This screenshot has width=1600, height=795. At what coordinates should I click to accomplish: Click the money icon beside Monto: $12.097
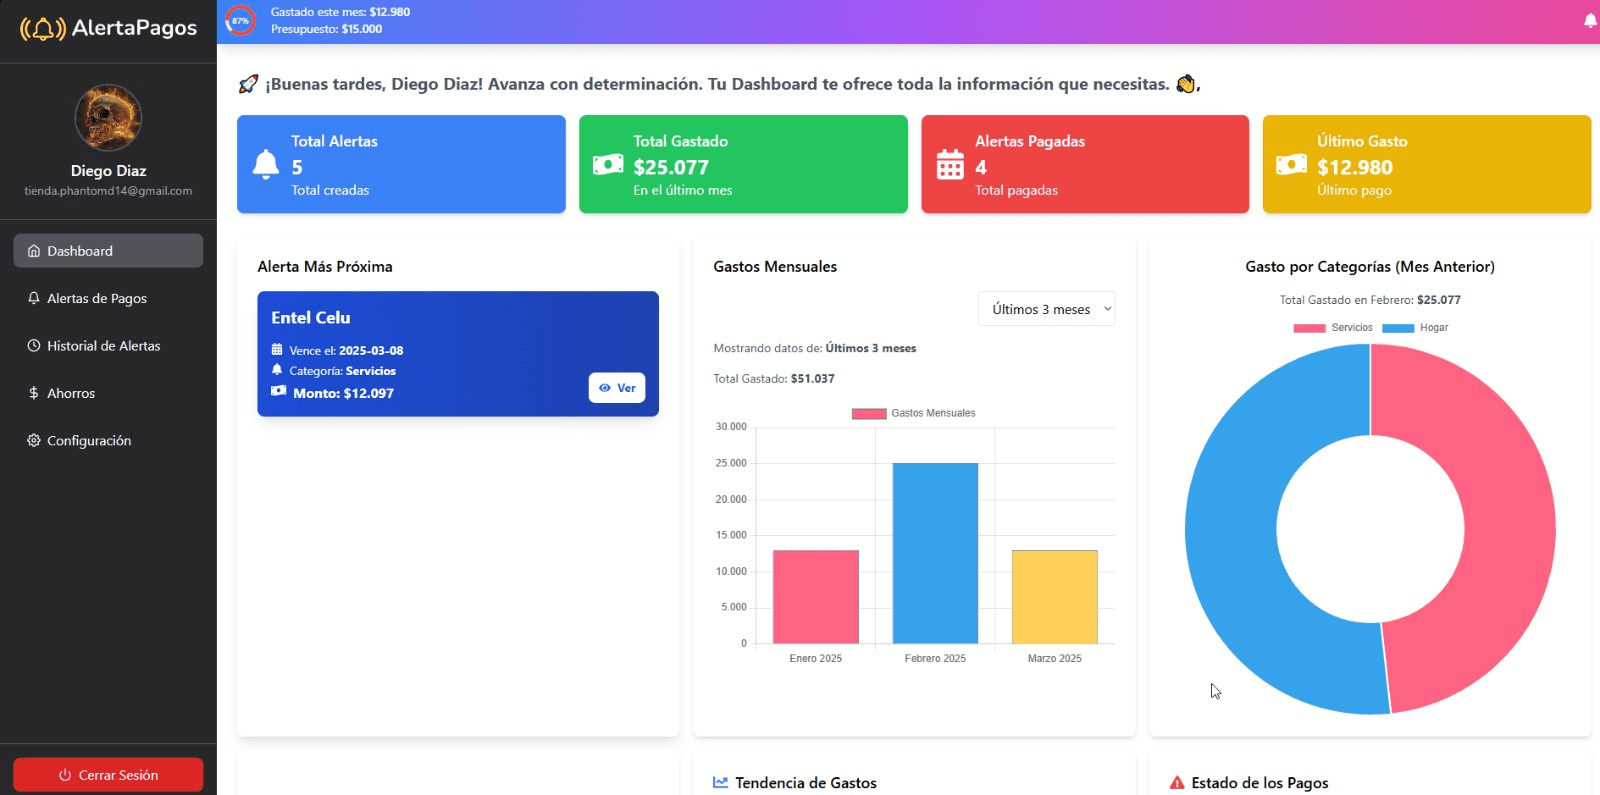279,392
